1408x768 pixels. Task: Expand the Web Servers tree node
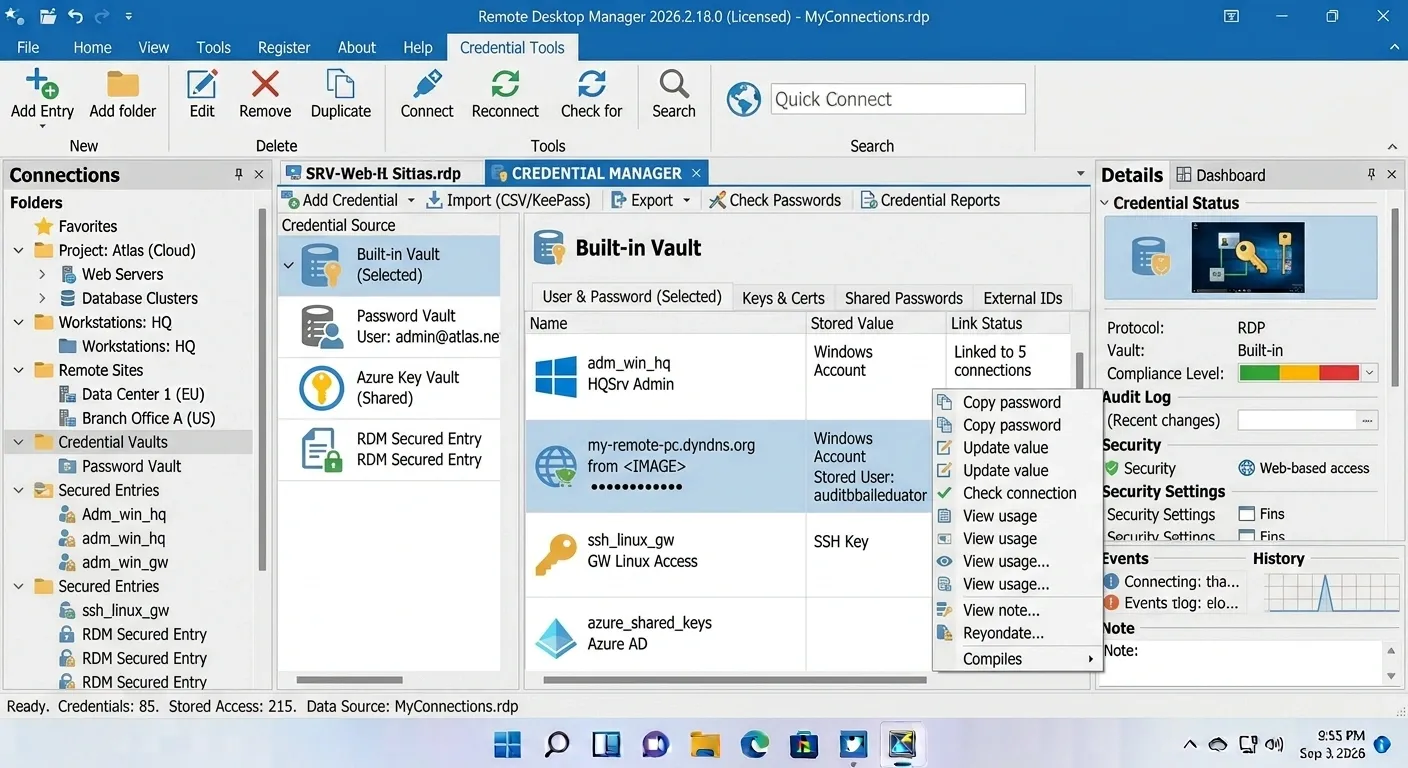[42, 274]
